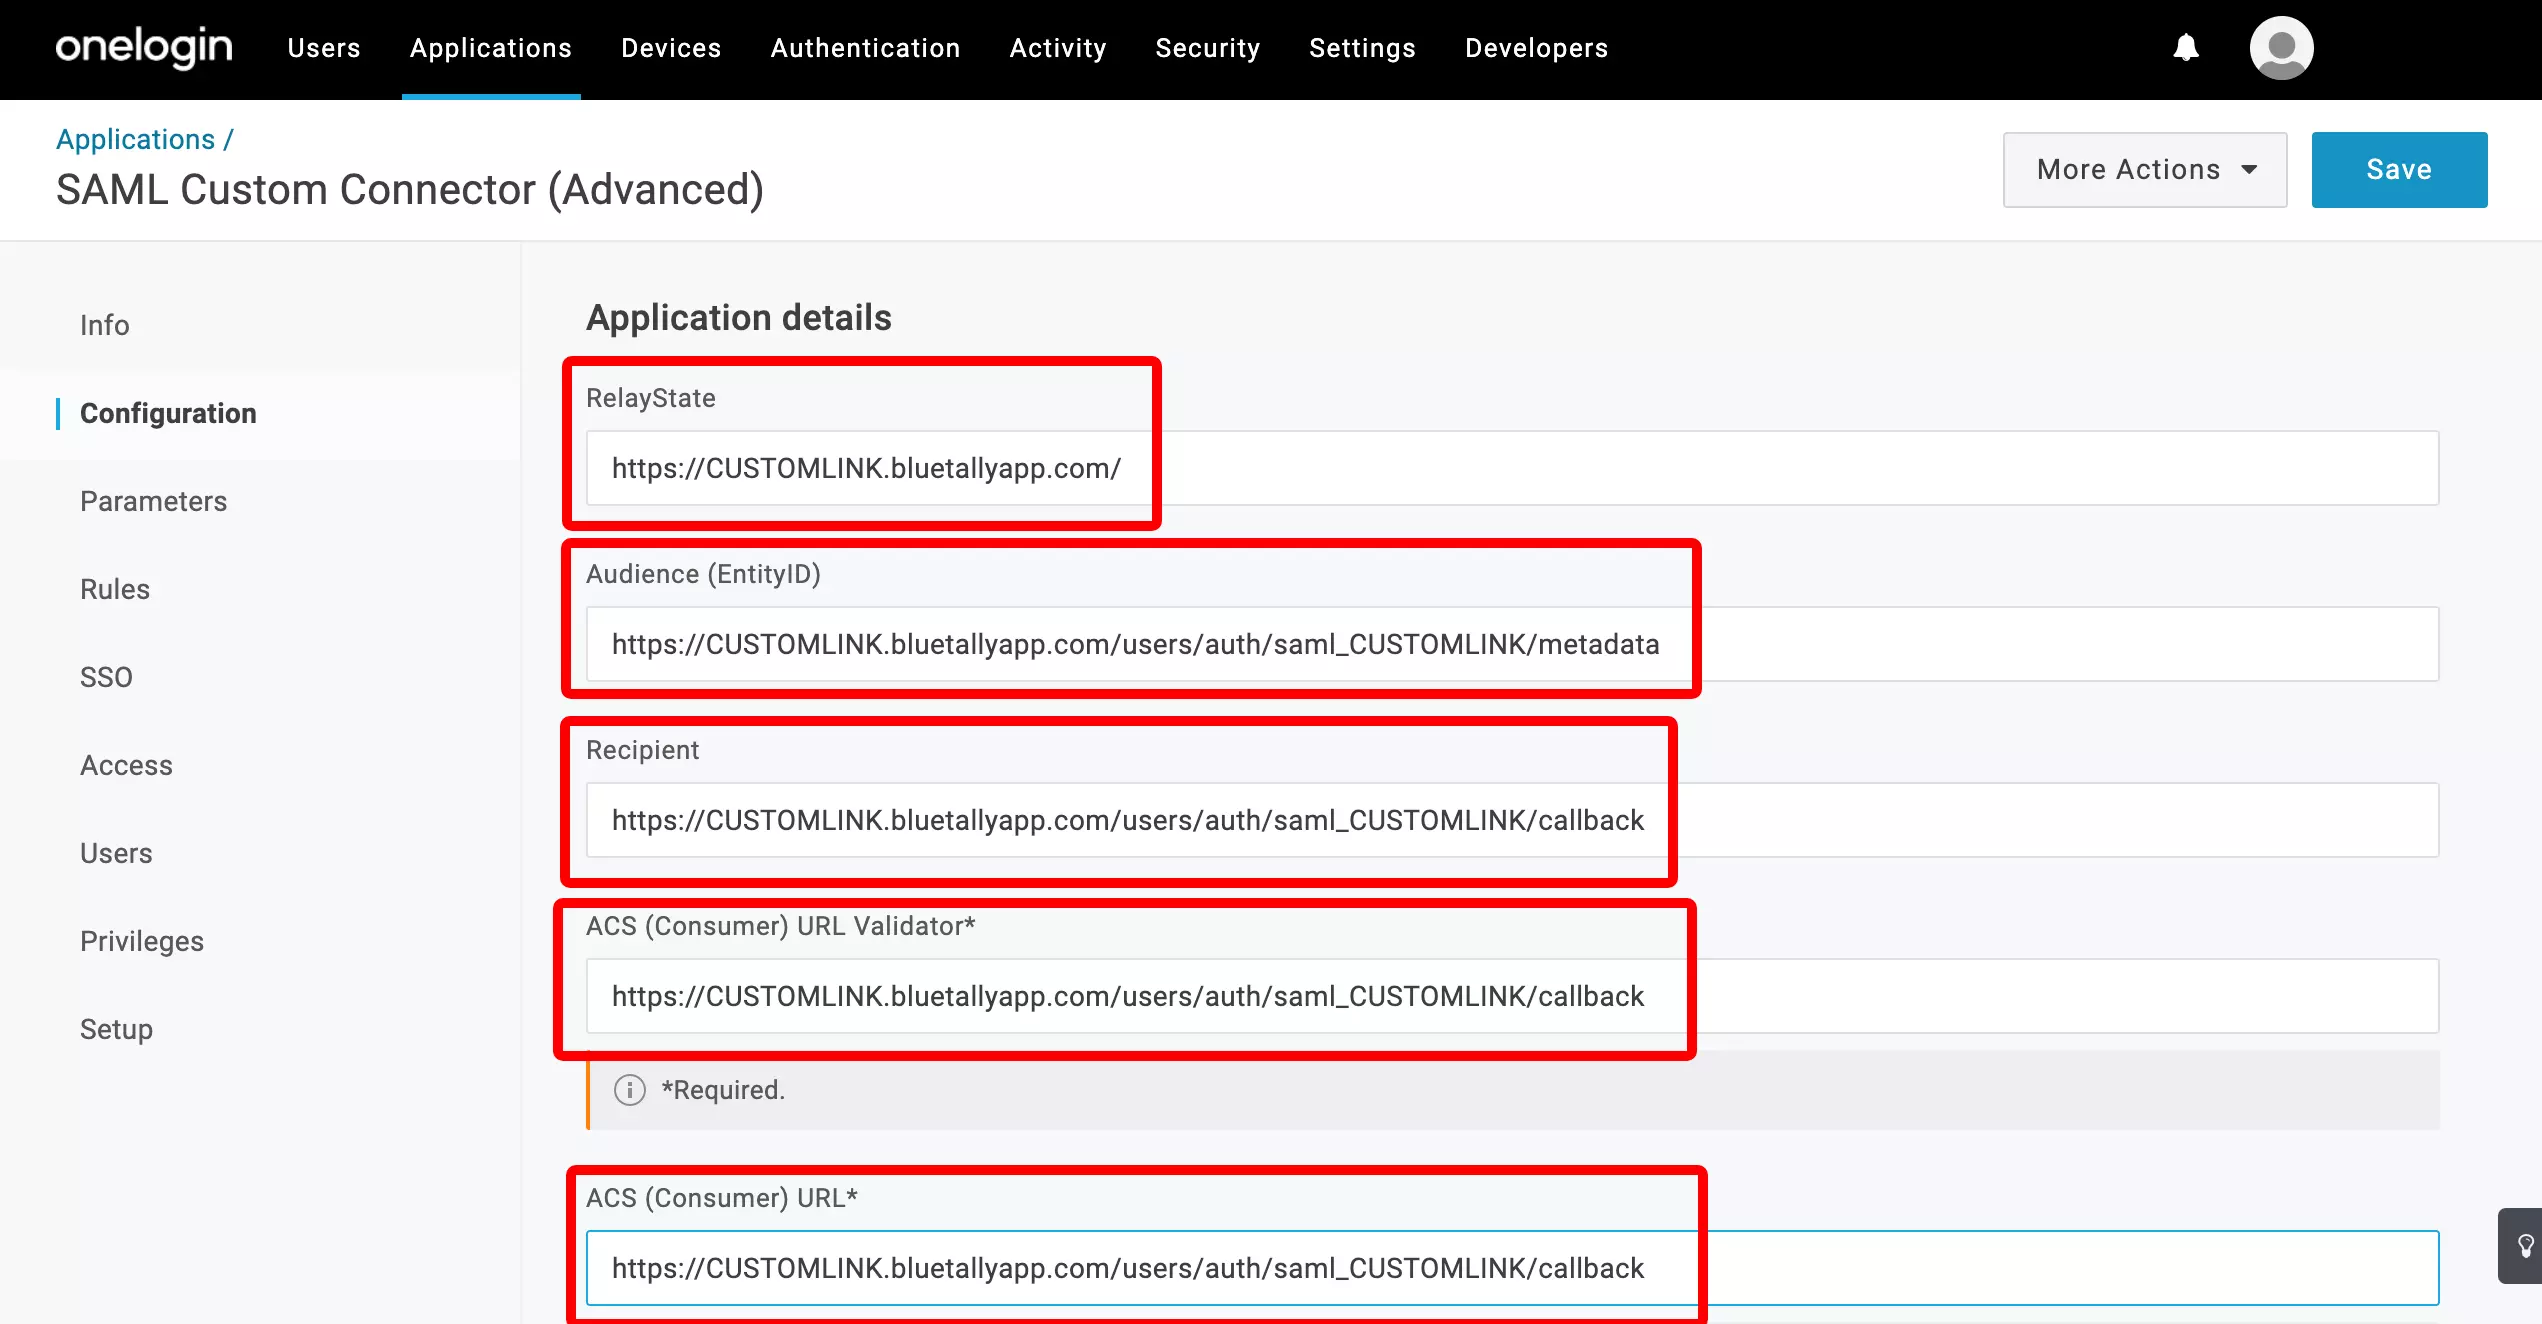Focus the ACS (Consumer) URL Validator field
Screen dimensions: 2542x1324
[1512, 996]
